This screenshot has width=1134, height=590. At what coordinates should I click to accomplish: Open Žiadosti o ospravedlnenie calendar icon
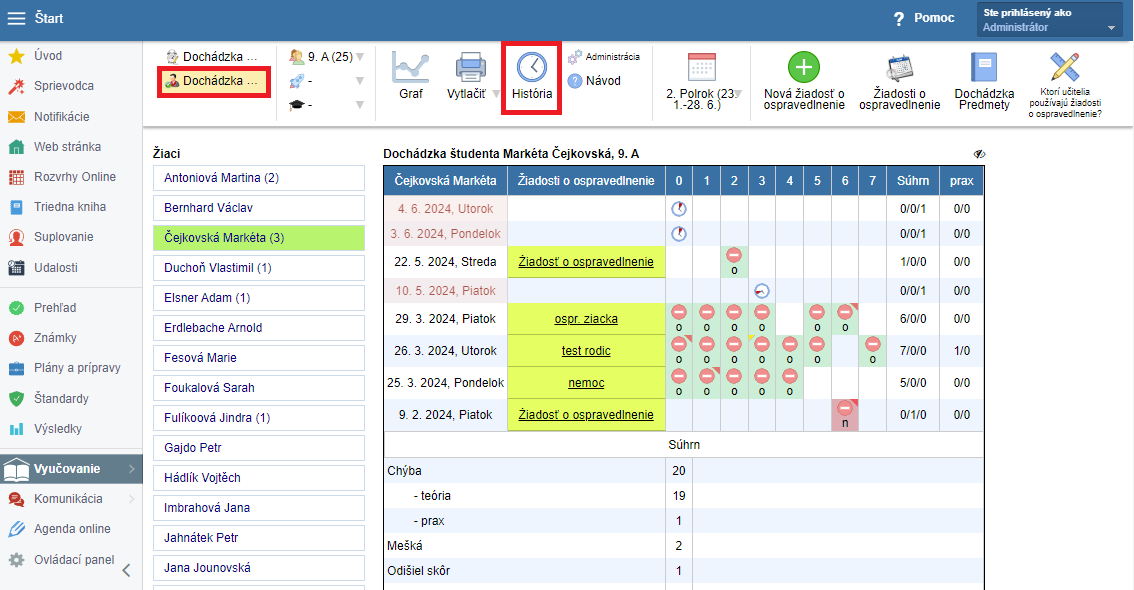coord(900,67)
